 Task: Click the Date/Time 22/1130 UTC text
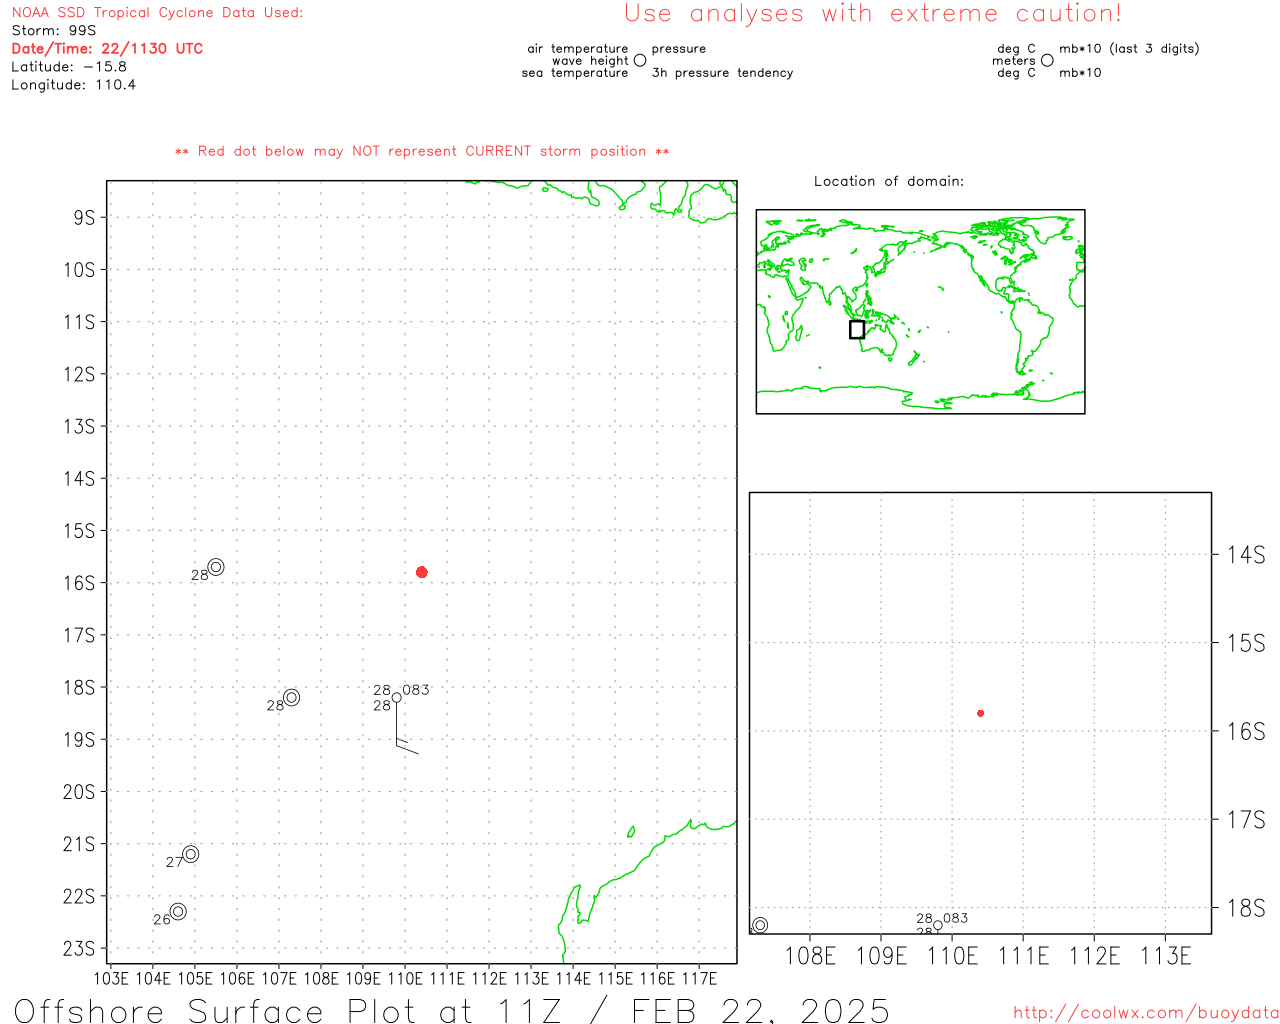(x=107, y=48)
